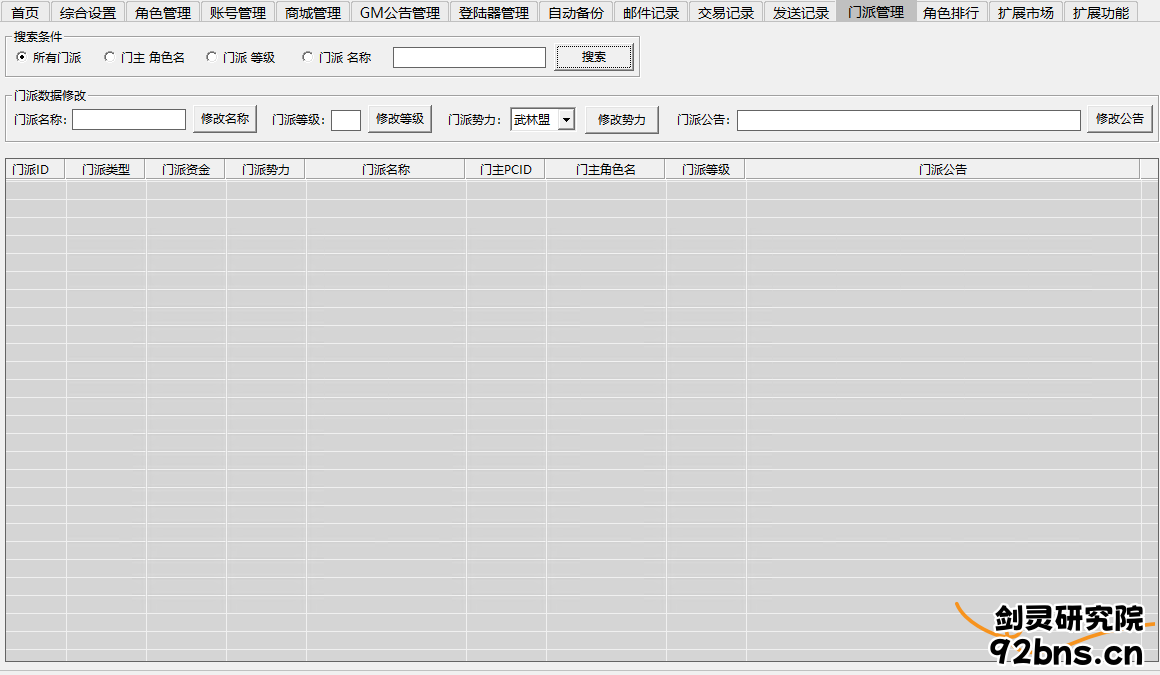The width and height of the screenshot is (1160, 675).
Task: Go to the 扩展市场 tab
Action: click(1025, 13)
